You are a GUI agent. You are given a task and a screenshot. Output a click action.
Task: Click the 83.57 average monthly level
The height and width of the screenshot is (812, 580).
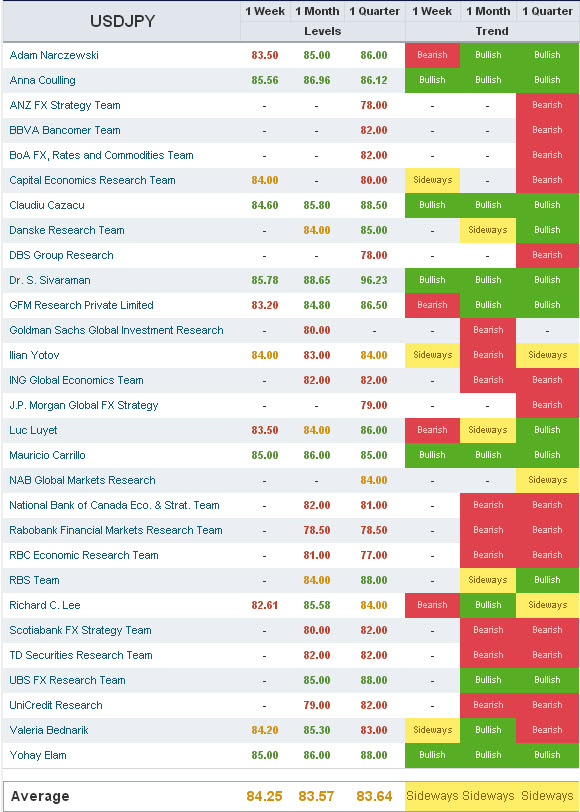coord(317,796)
